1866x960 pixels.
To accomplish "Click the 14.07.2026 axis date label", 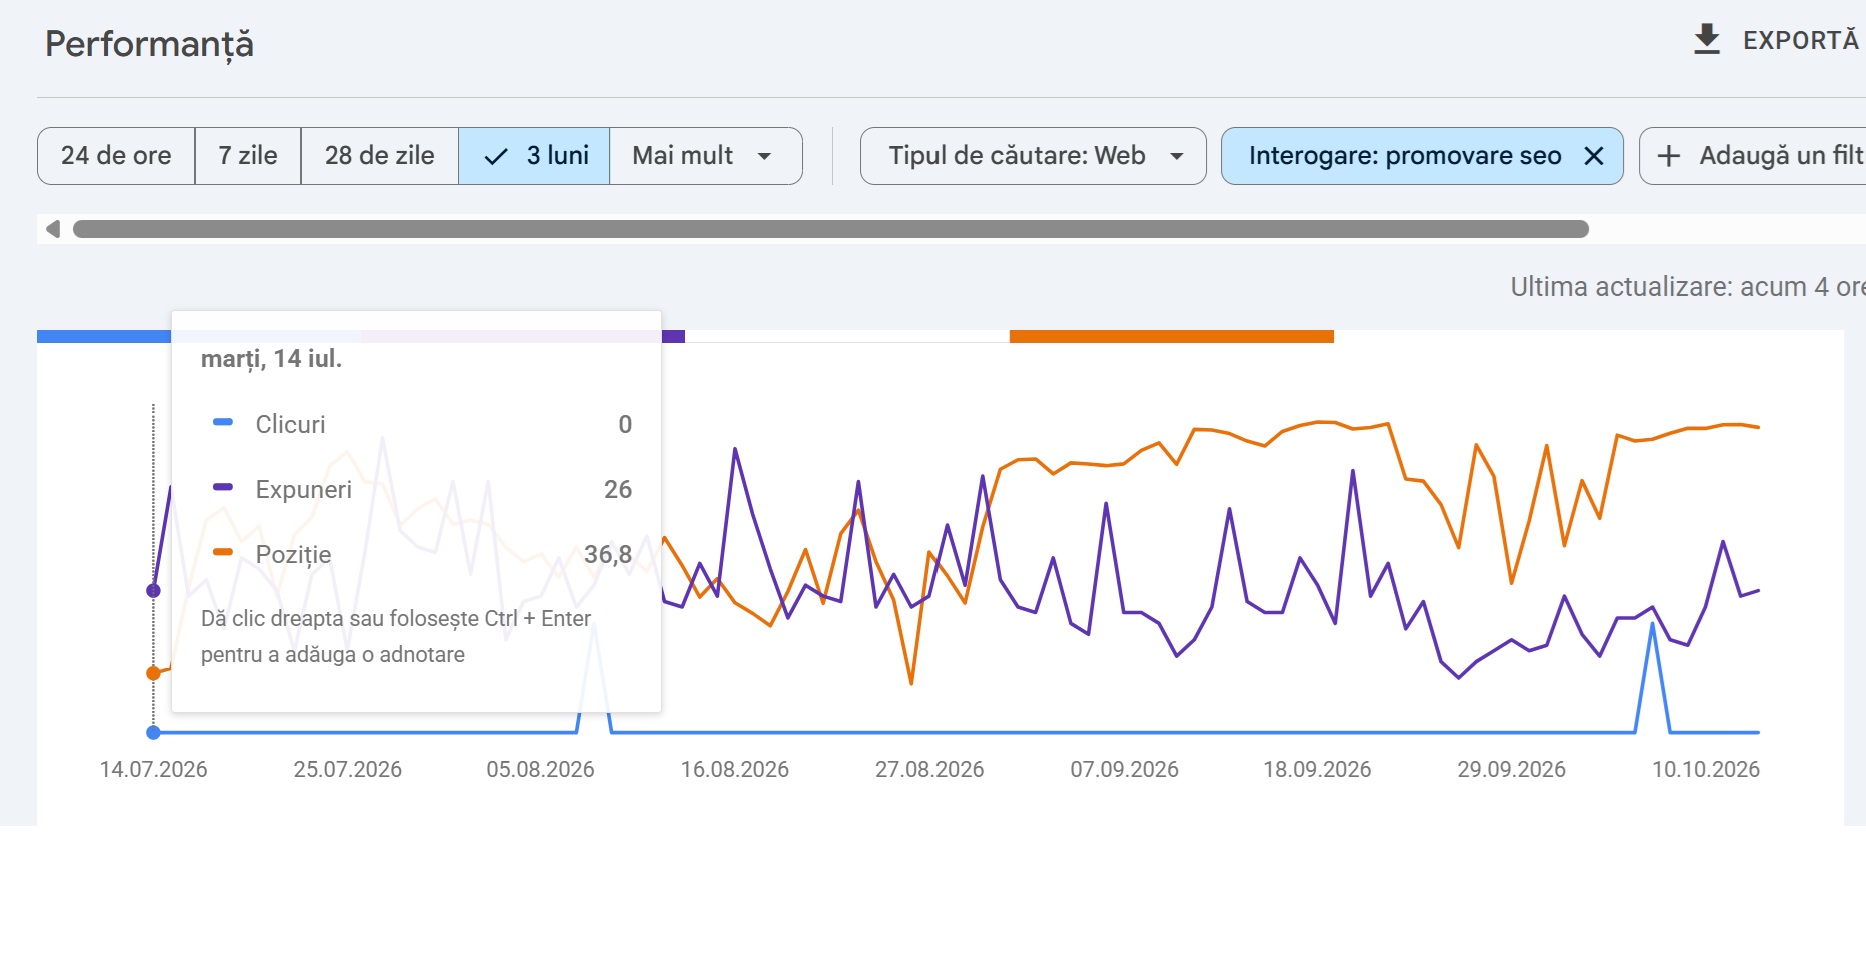I will (x=153, y=769).
